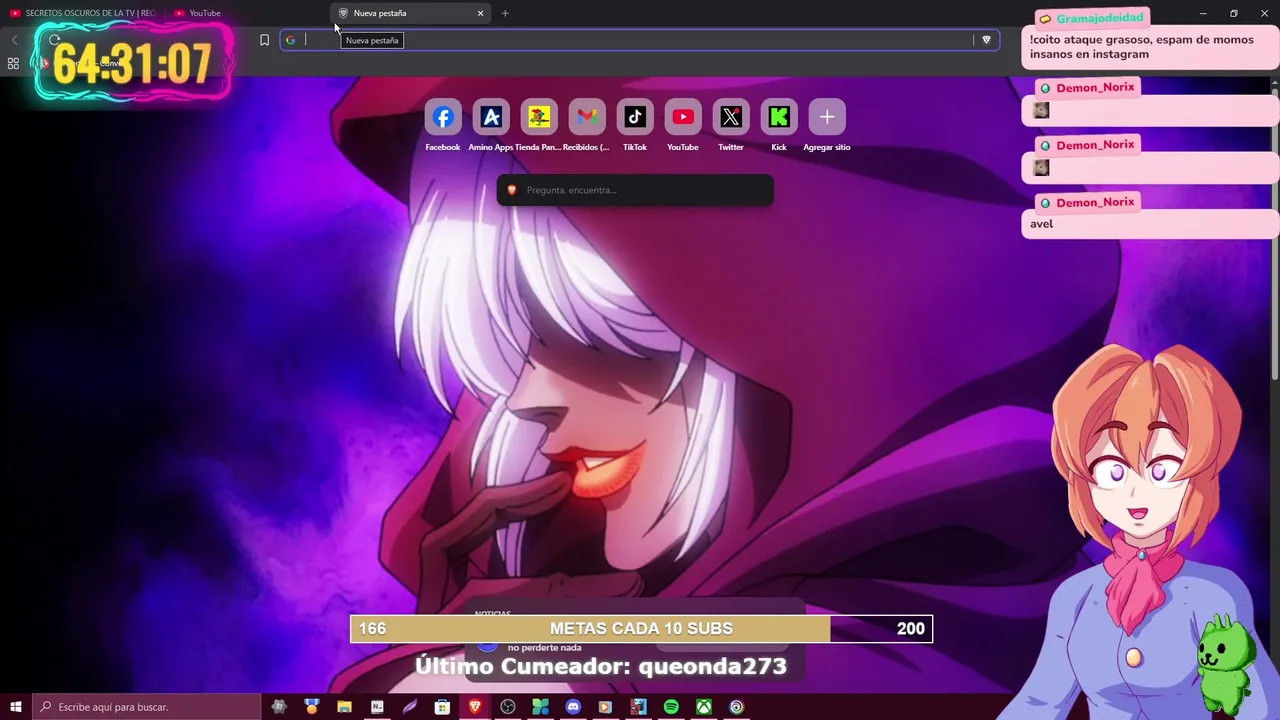Open the purple feather app in taskbar
1280x720 pixels.
coord(410,707)
